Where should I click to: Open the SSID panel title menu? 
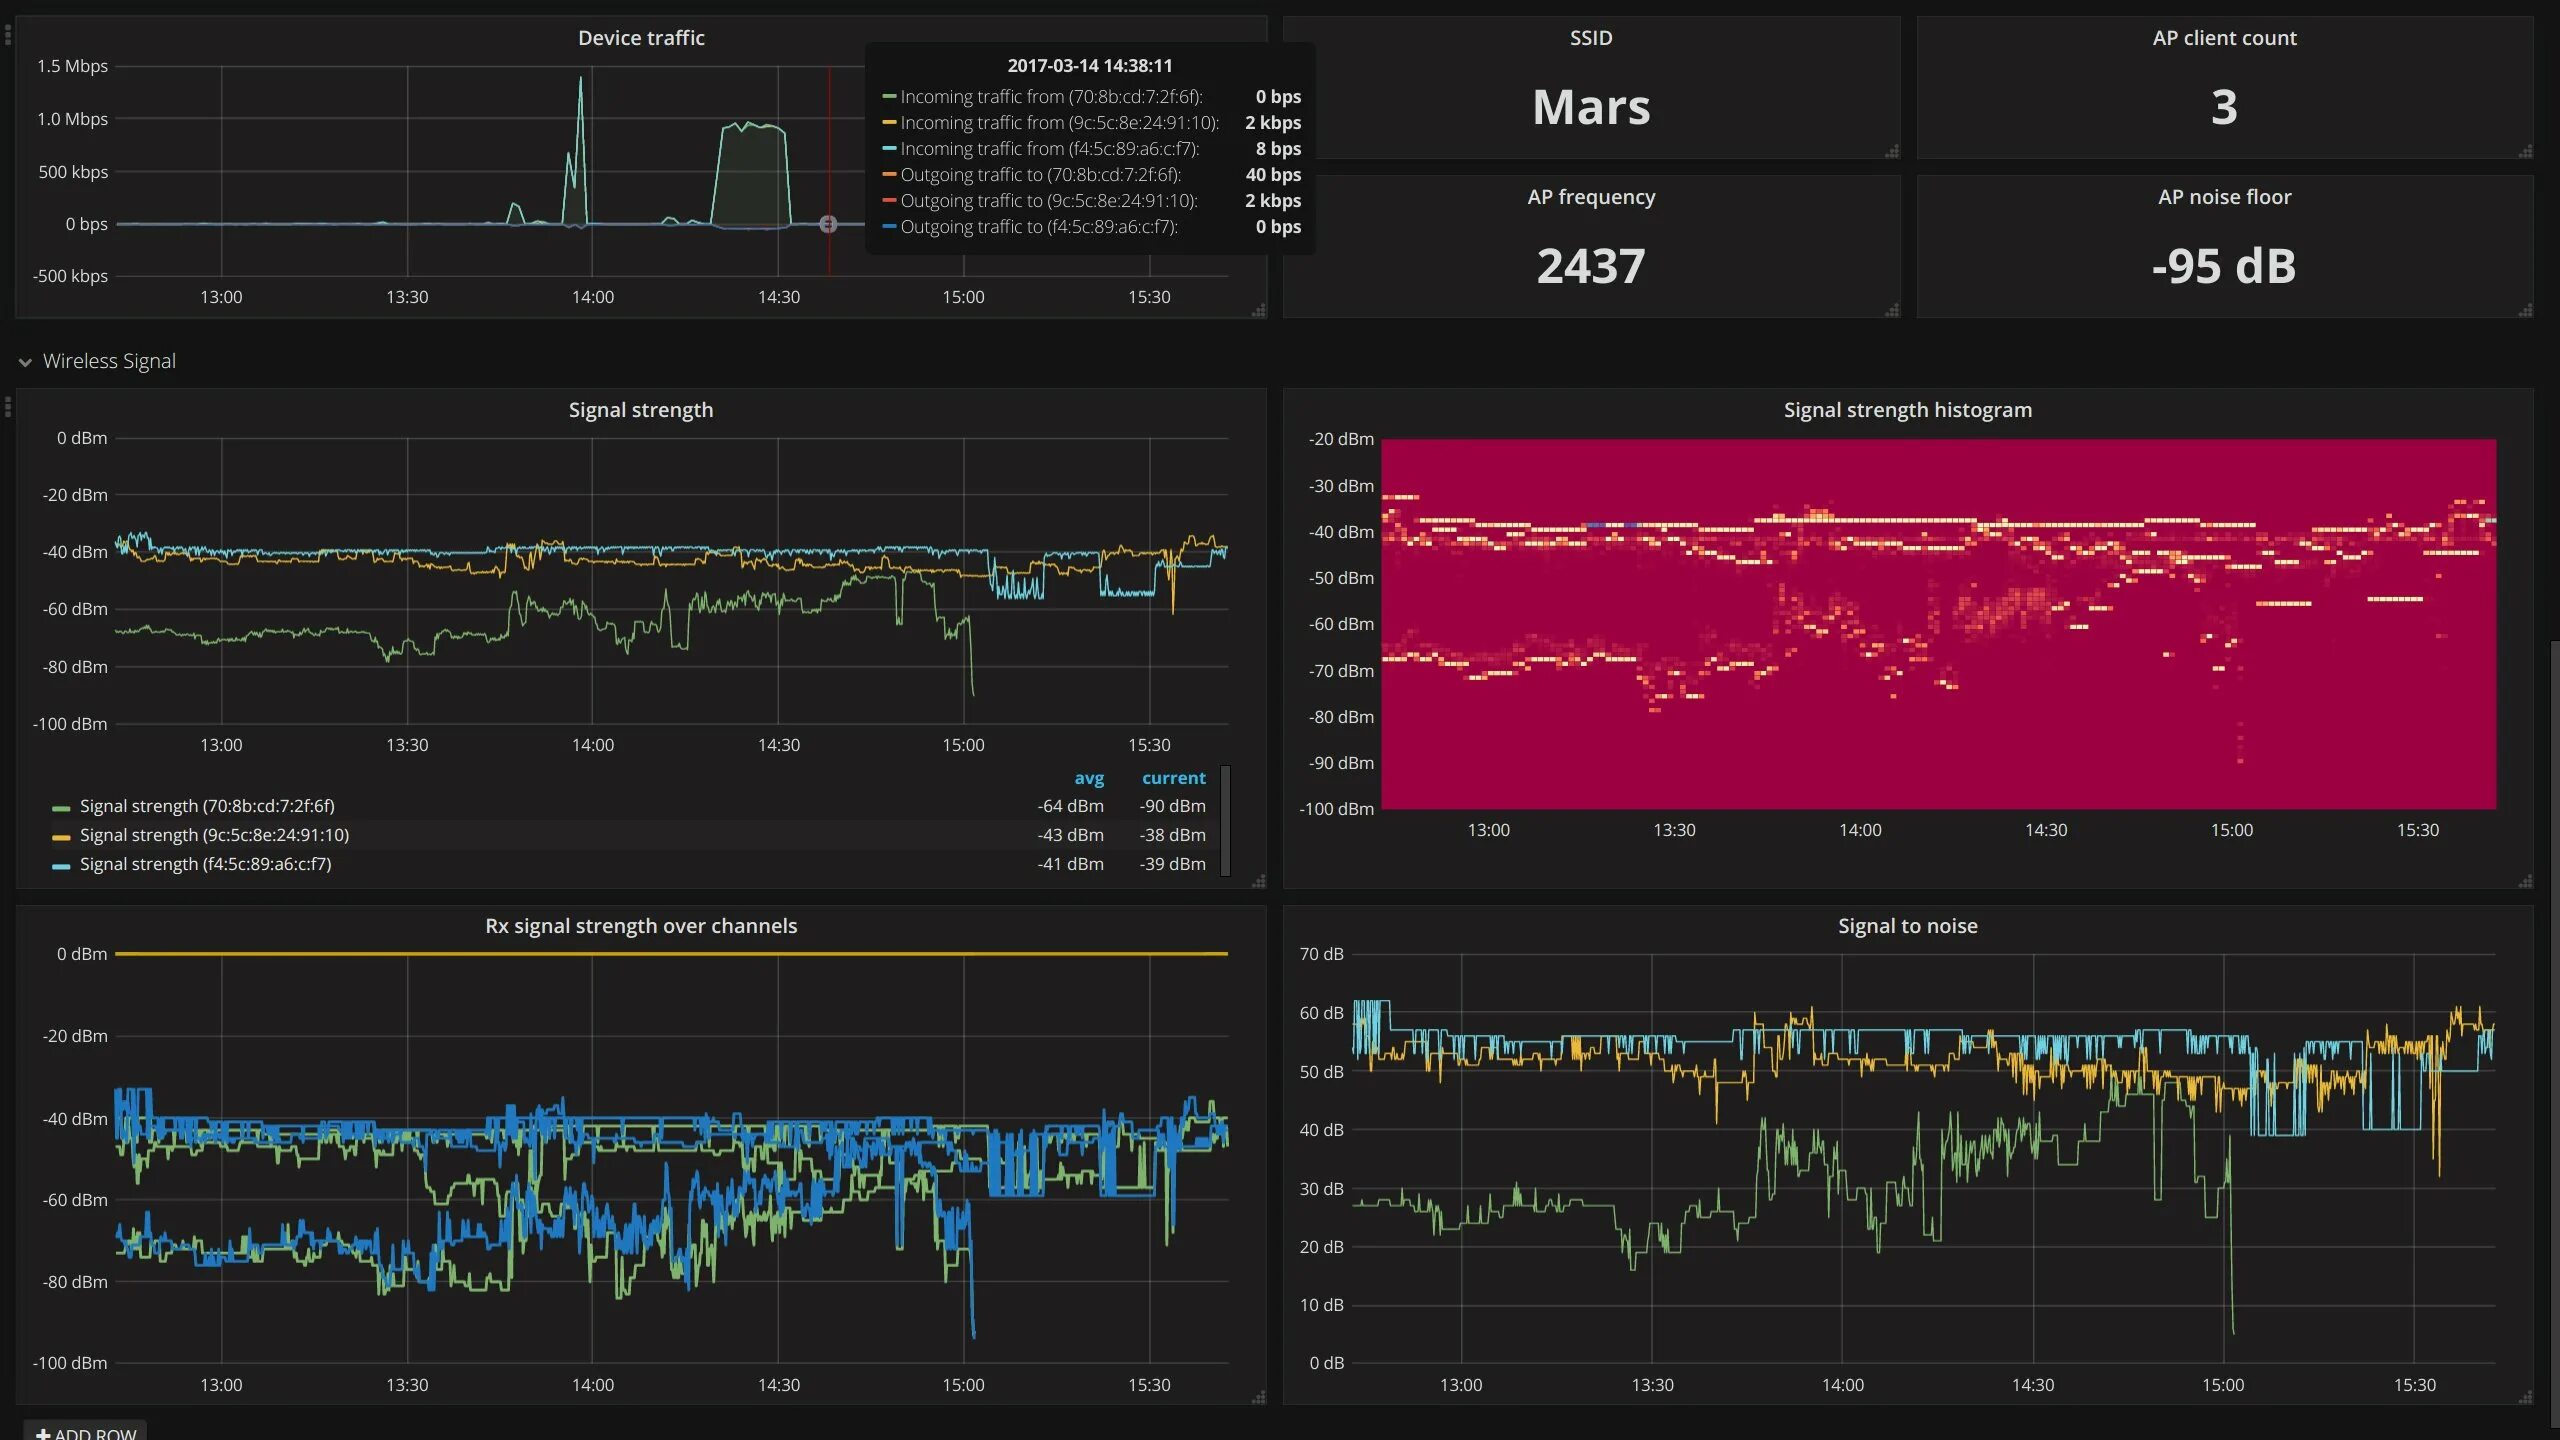click(1591, 38)
